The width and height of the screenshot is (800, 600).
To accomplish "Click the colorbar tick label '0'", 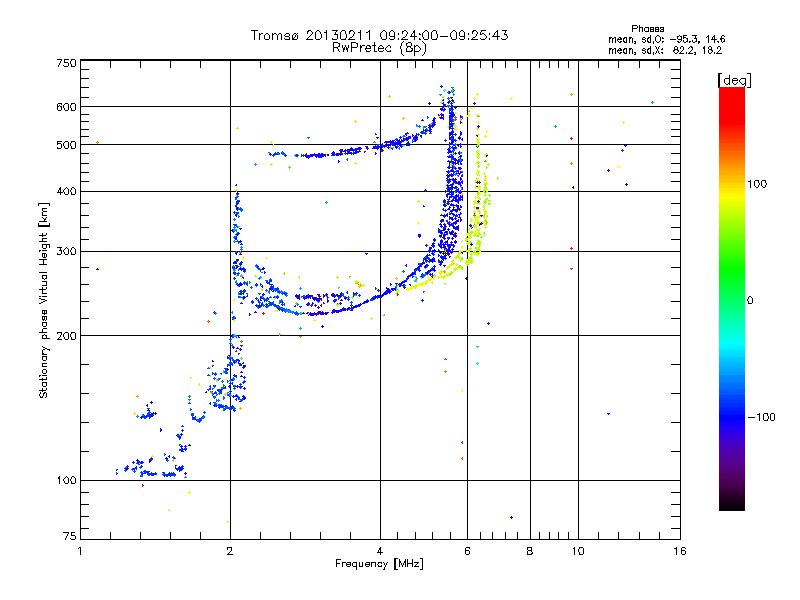I will coord(750,301).
